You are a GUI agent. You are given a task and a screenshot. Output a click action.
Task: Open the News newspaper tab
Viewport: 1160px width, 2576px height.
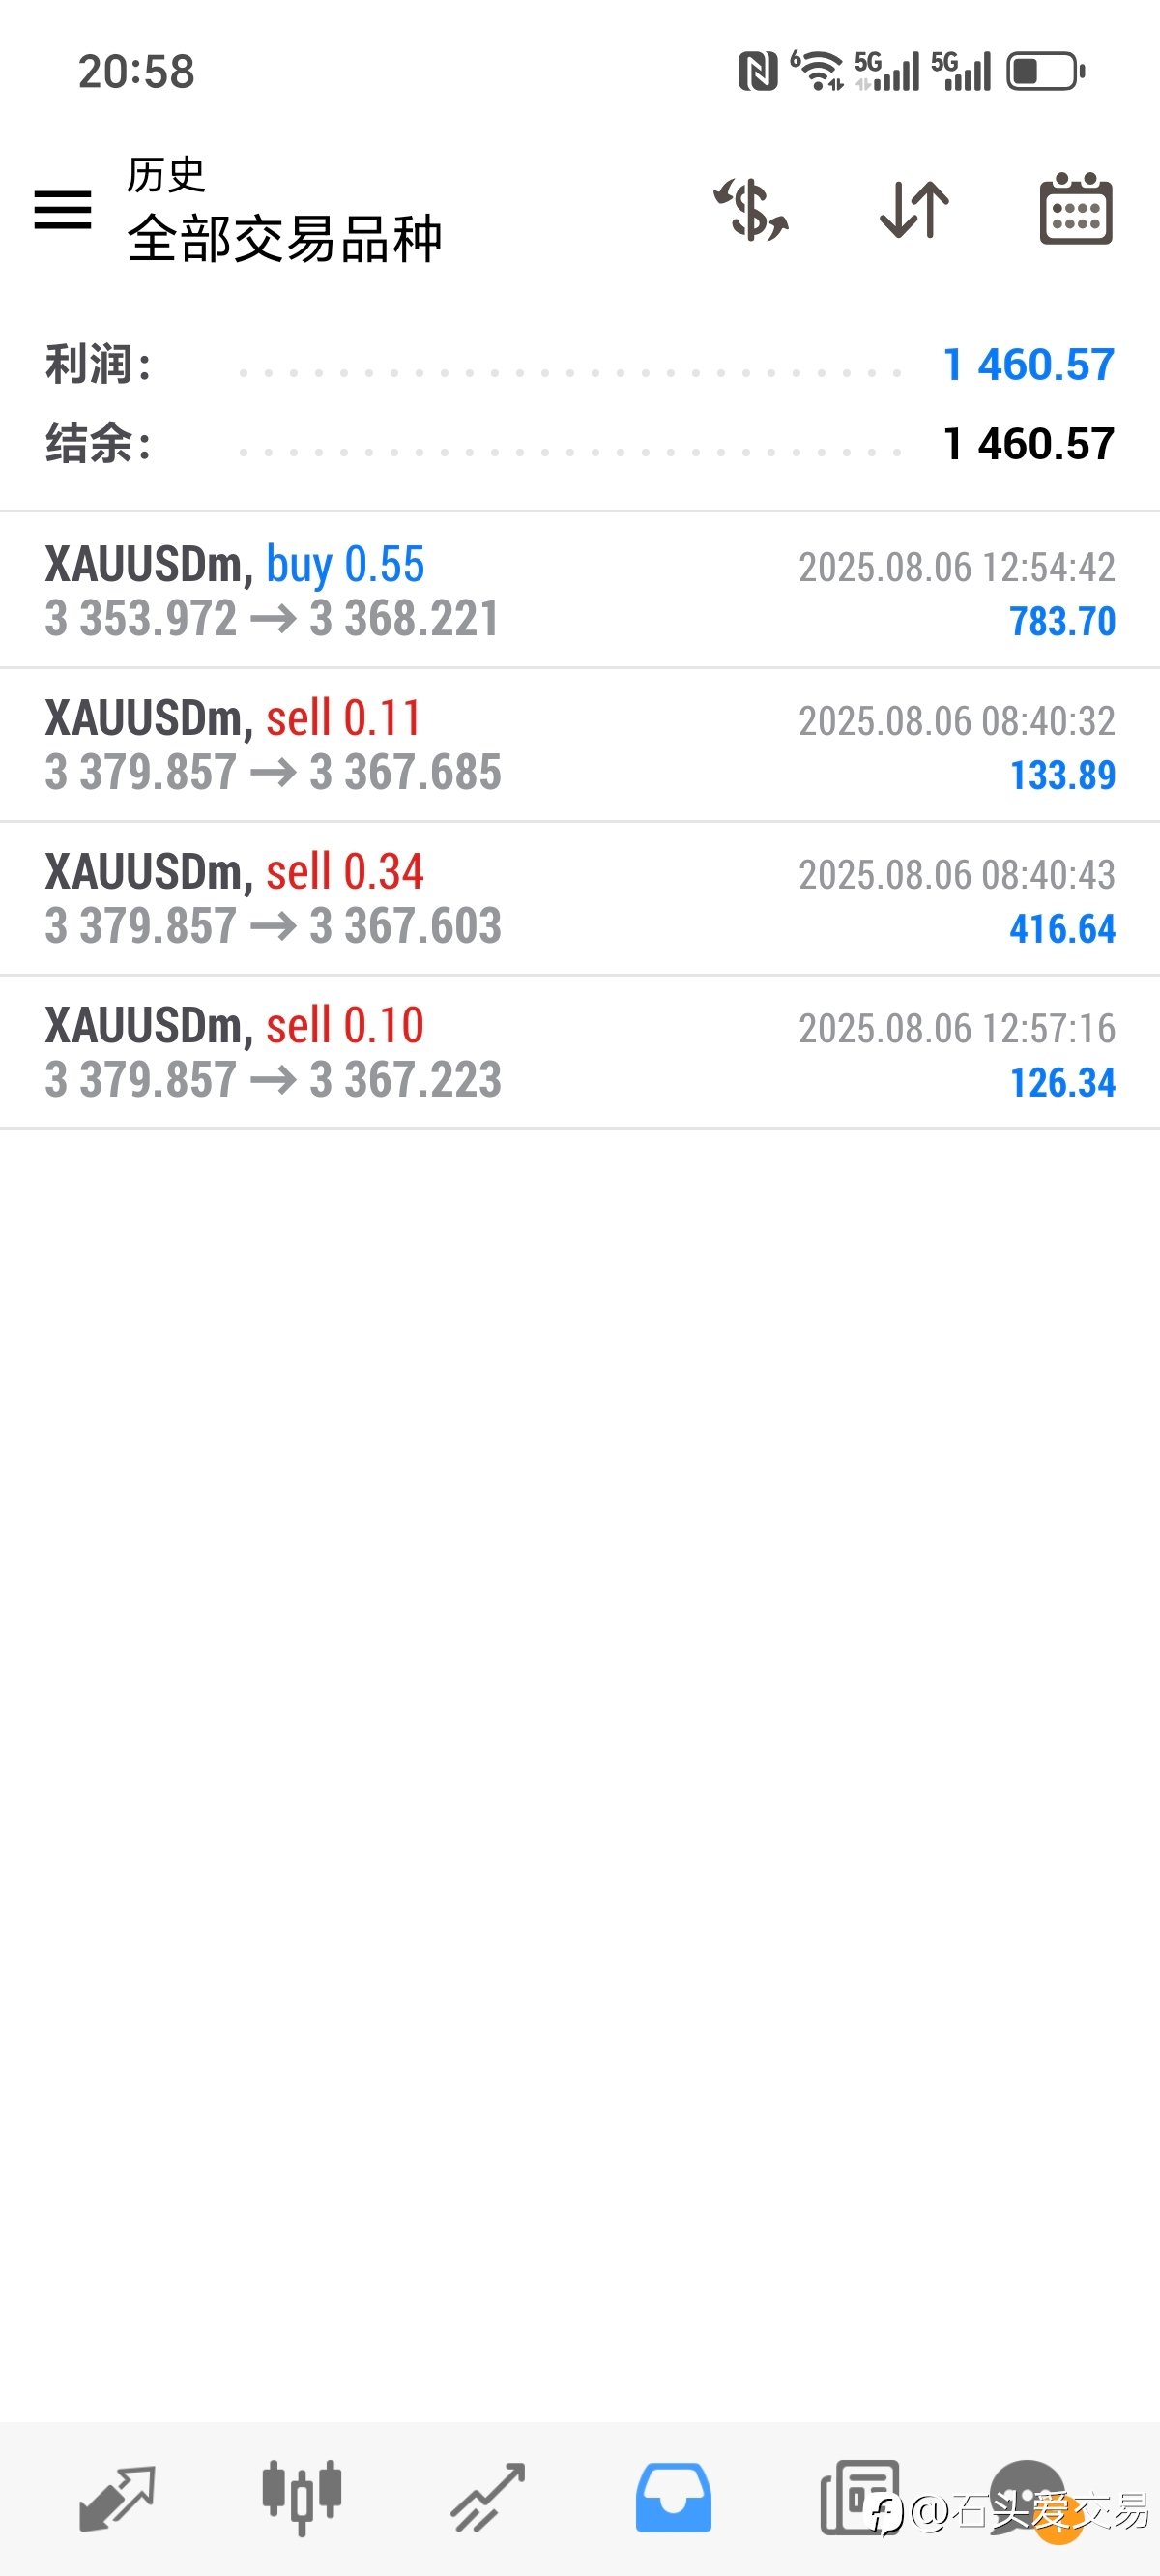tap(859, 2498)
